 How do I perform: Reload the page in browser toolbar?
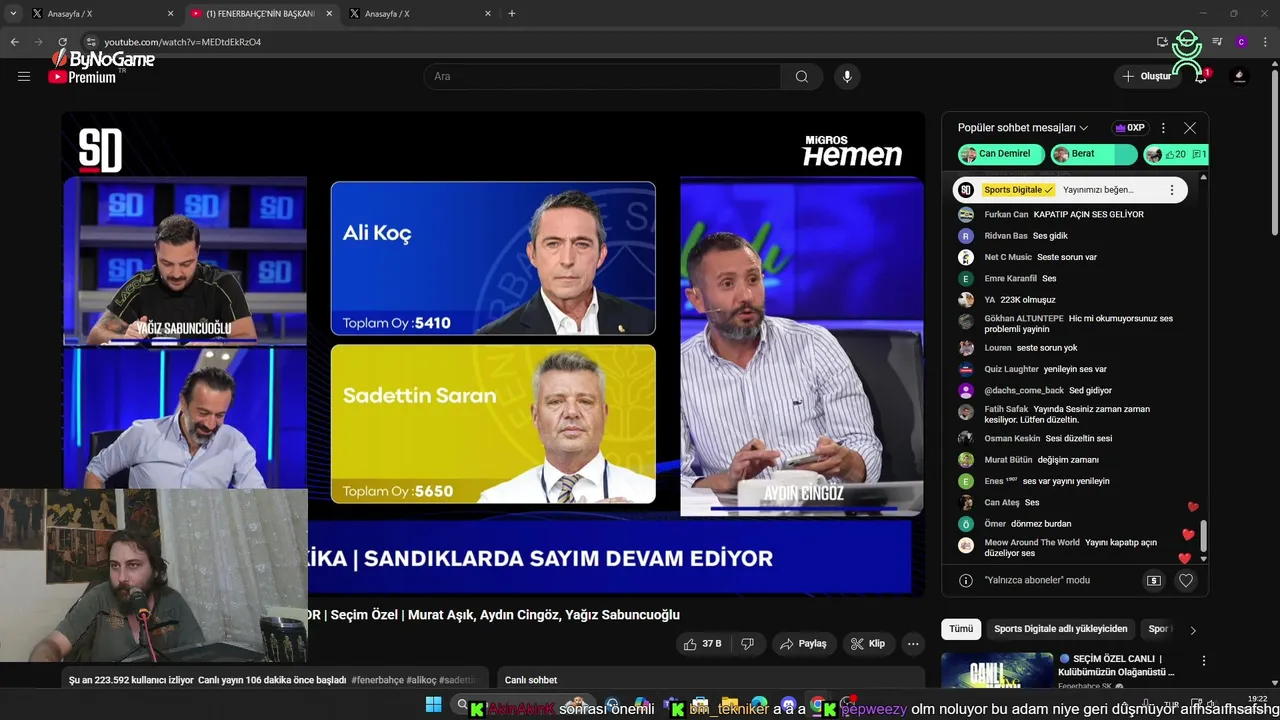click(x=62, y=42)
